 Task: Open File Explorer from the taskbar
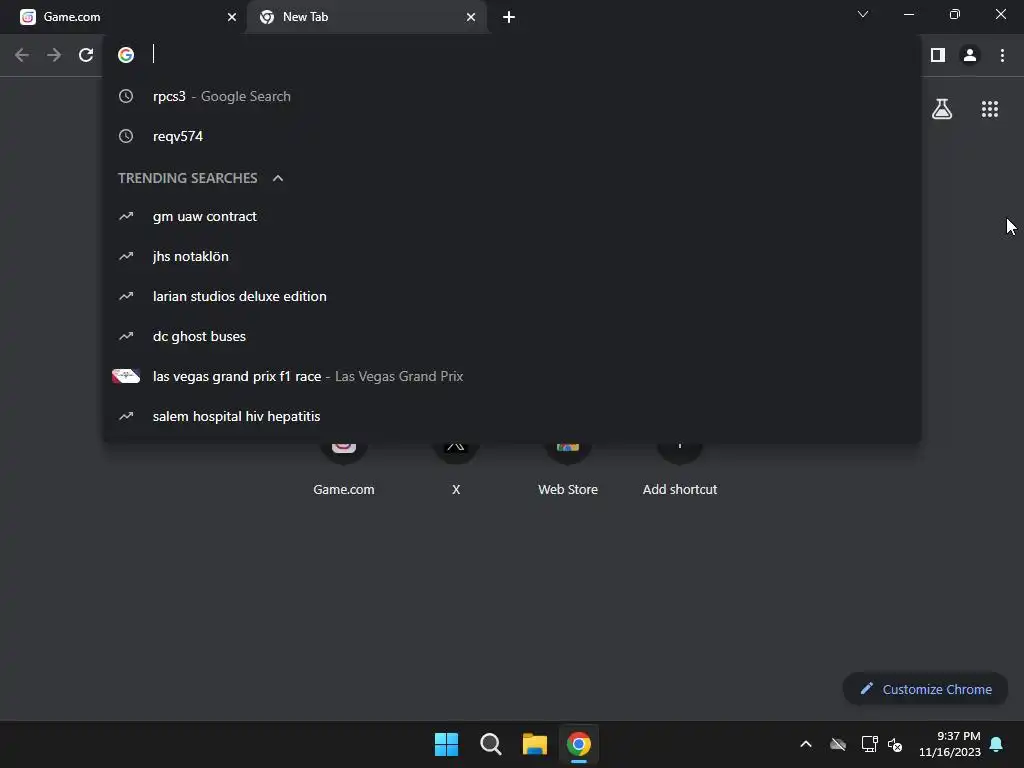pyautogui.click(x=535, y=744)
